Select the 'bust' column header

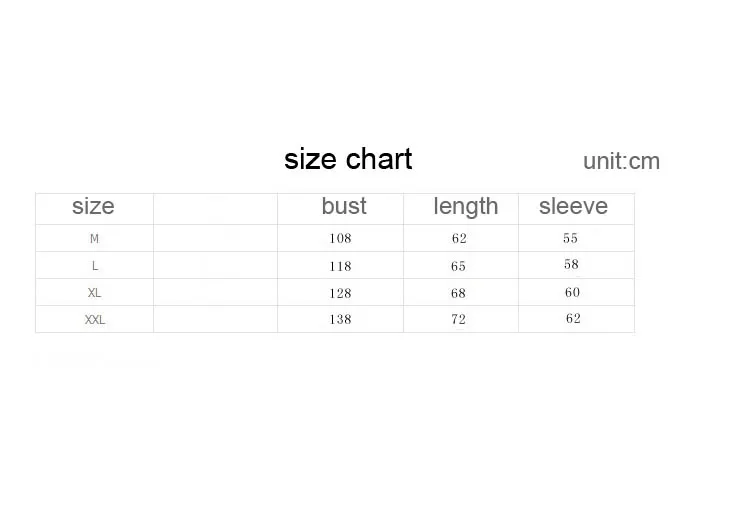click(x=344, y=206)
